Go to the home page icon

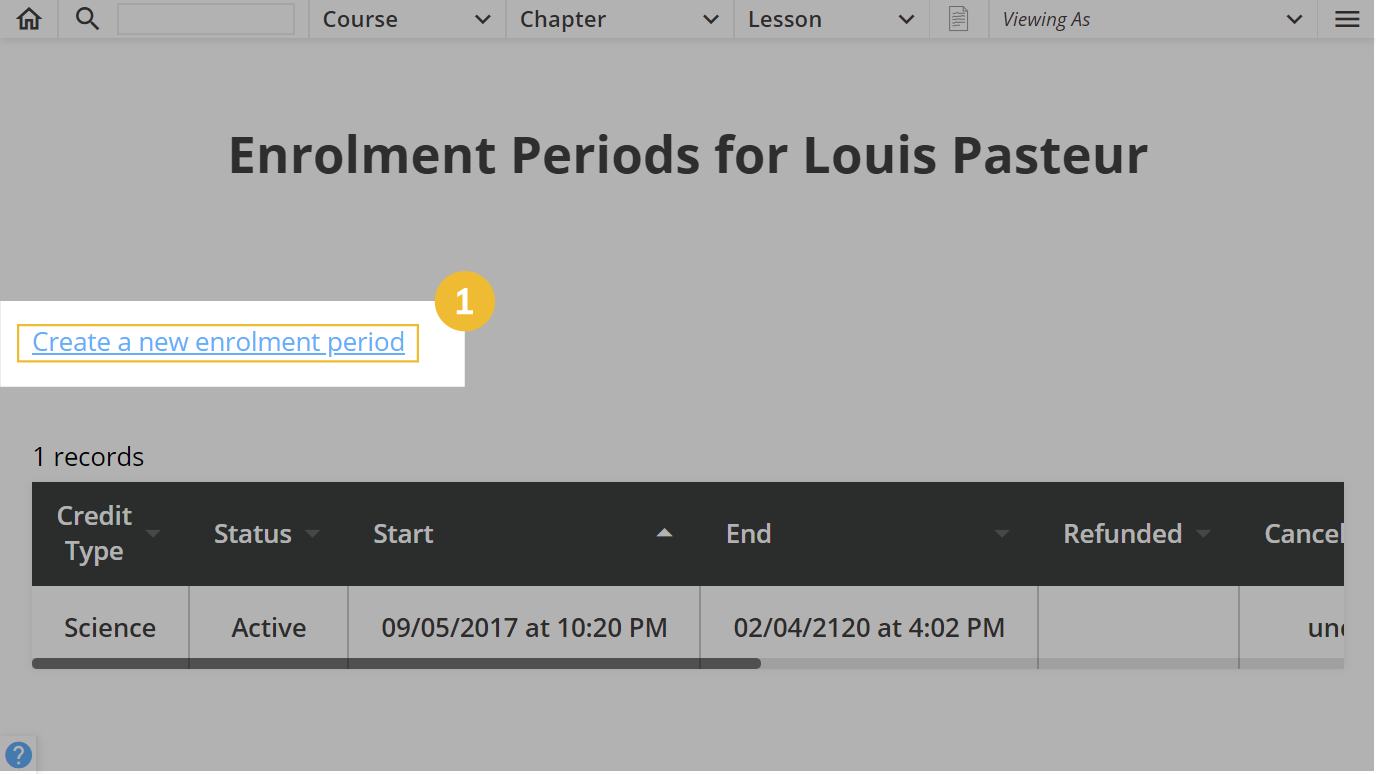[29, 19]
